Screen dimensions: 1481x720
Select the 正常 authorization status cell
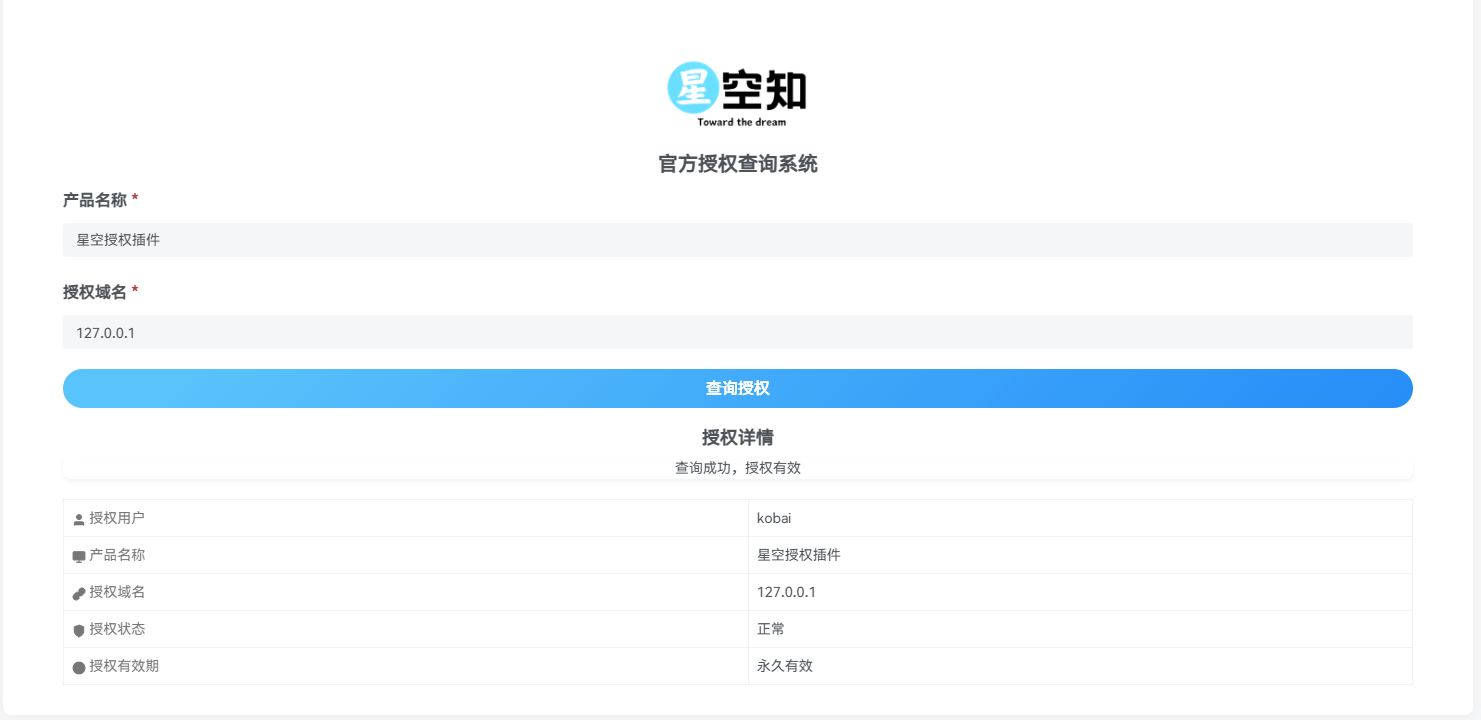pyautogui.click(x=773, y=629)
